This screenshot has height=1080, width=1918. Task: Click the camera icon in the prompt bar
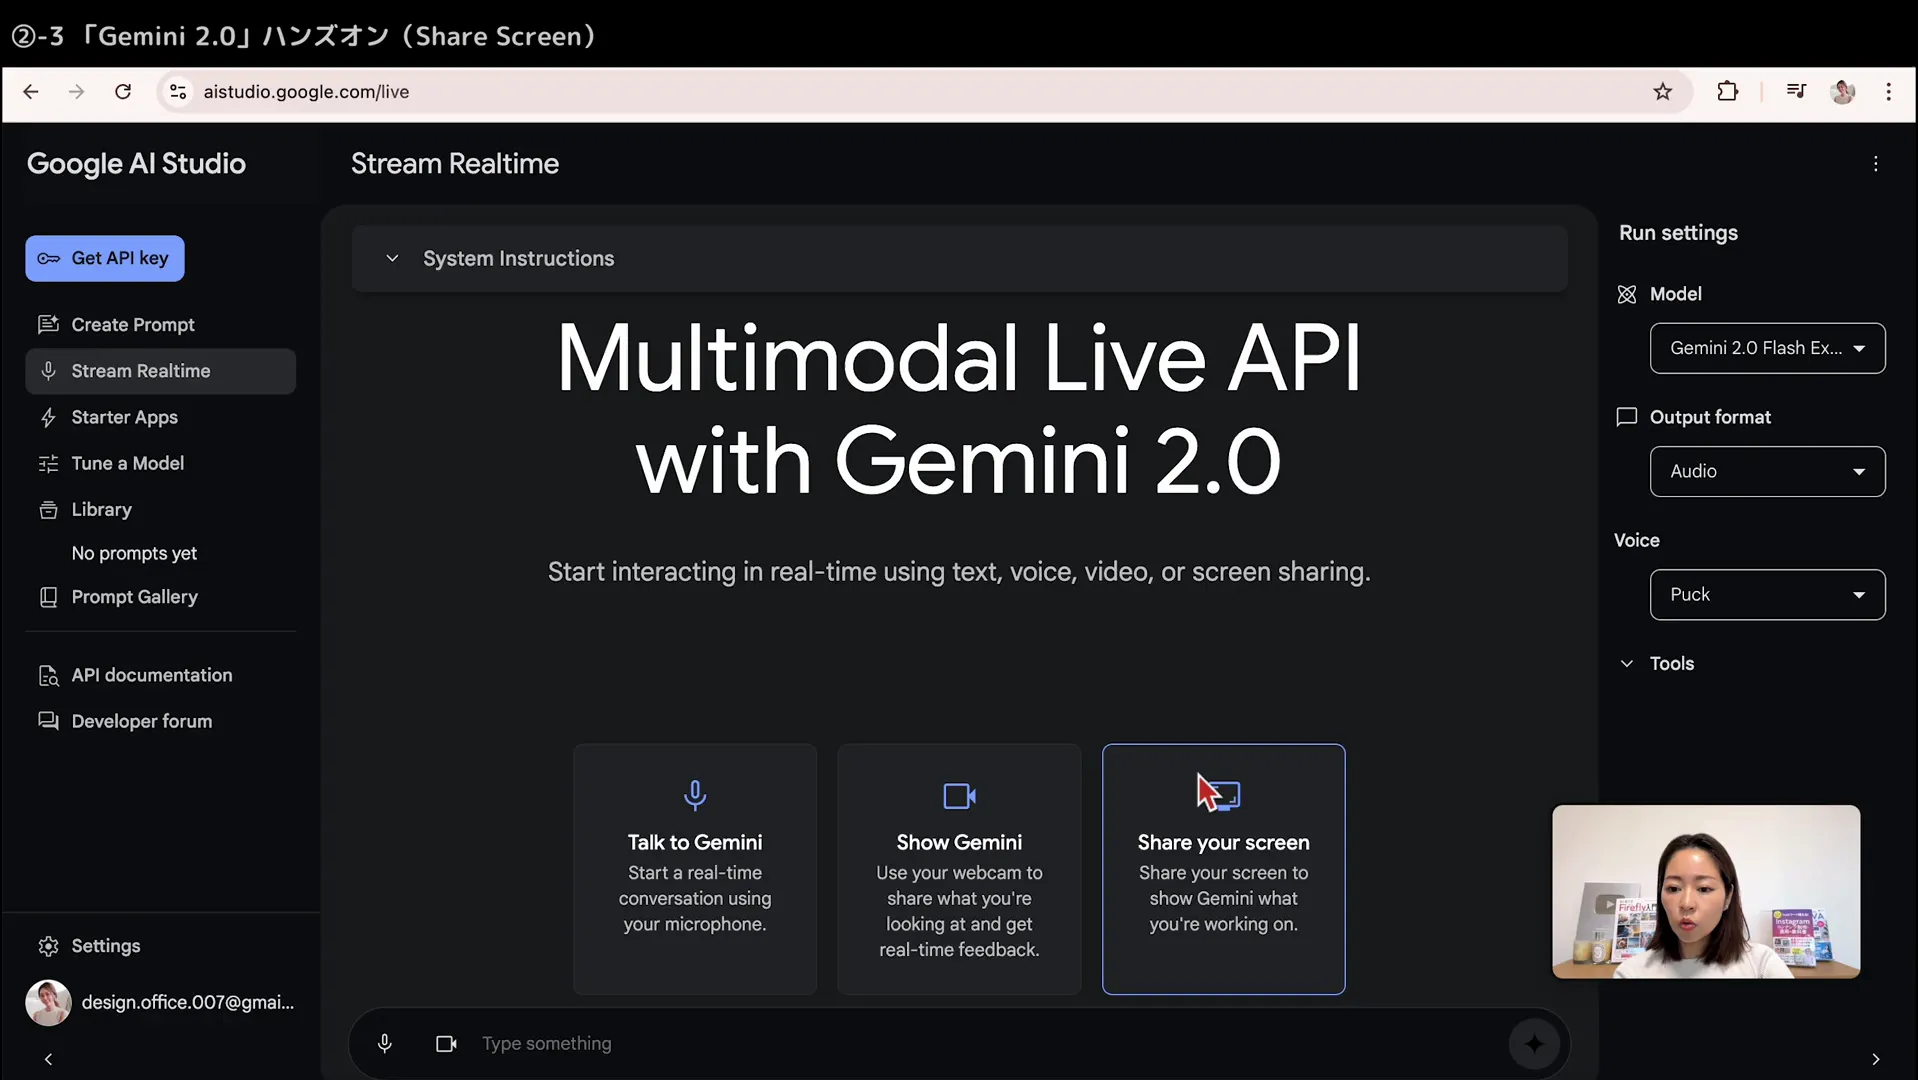[446, 1043]
